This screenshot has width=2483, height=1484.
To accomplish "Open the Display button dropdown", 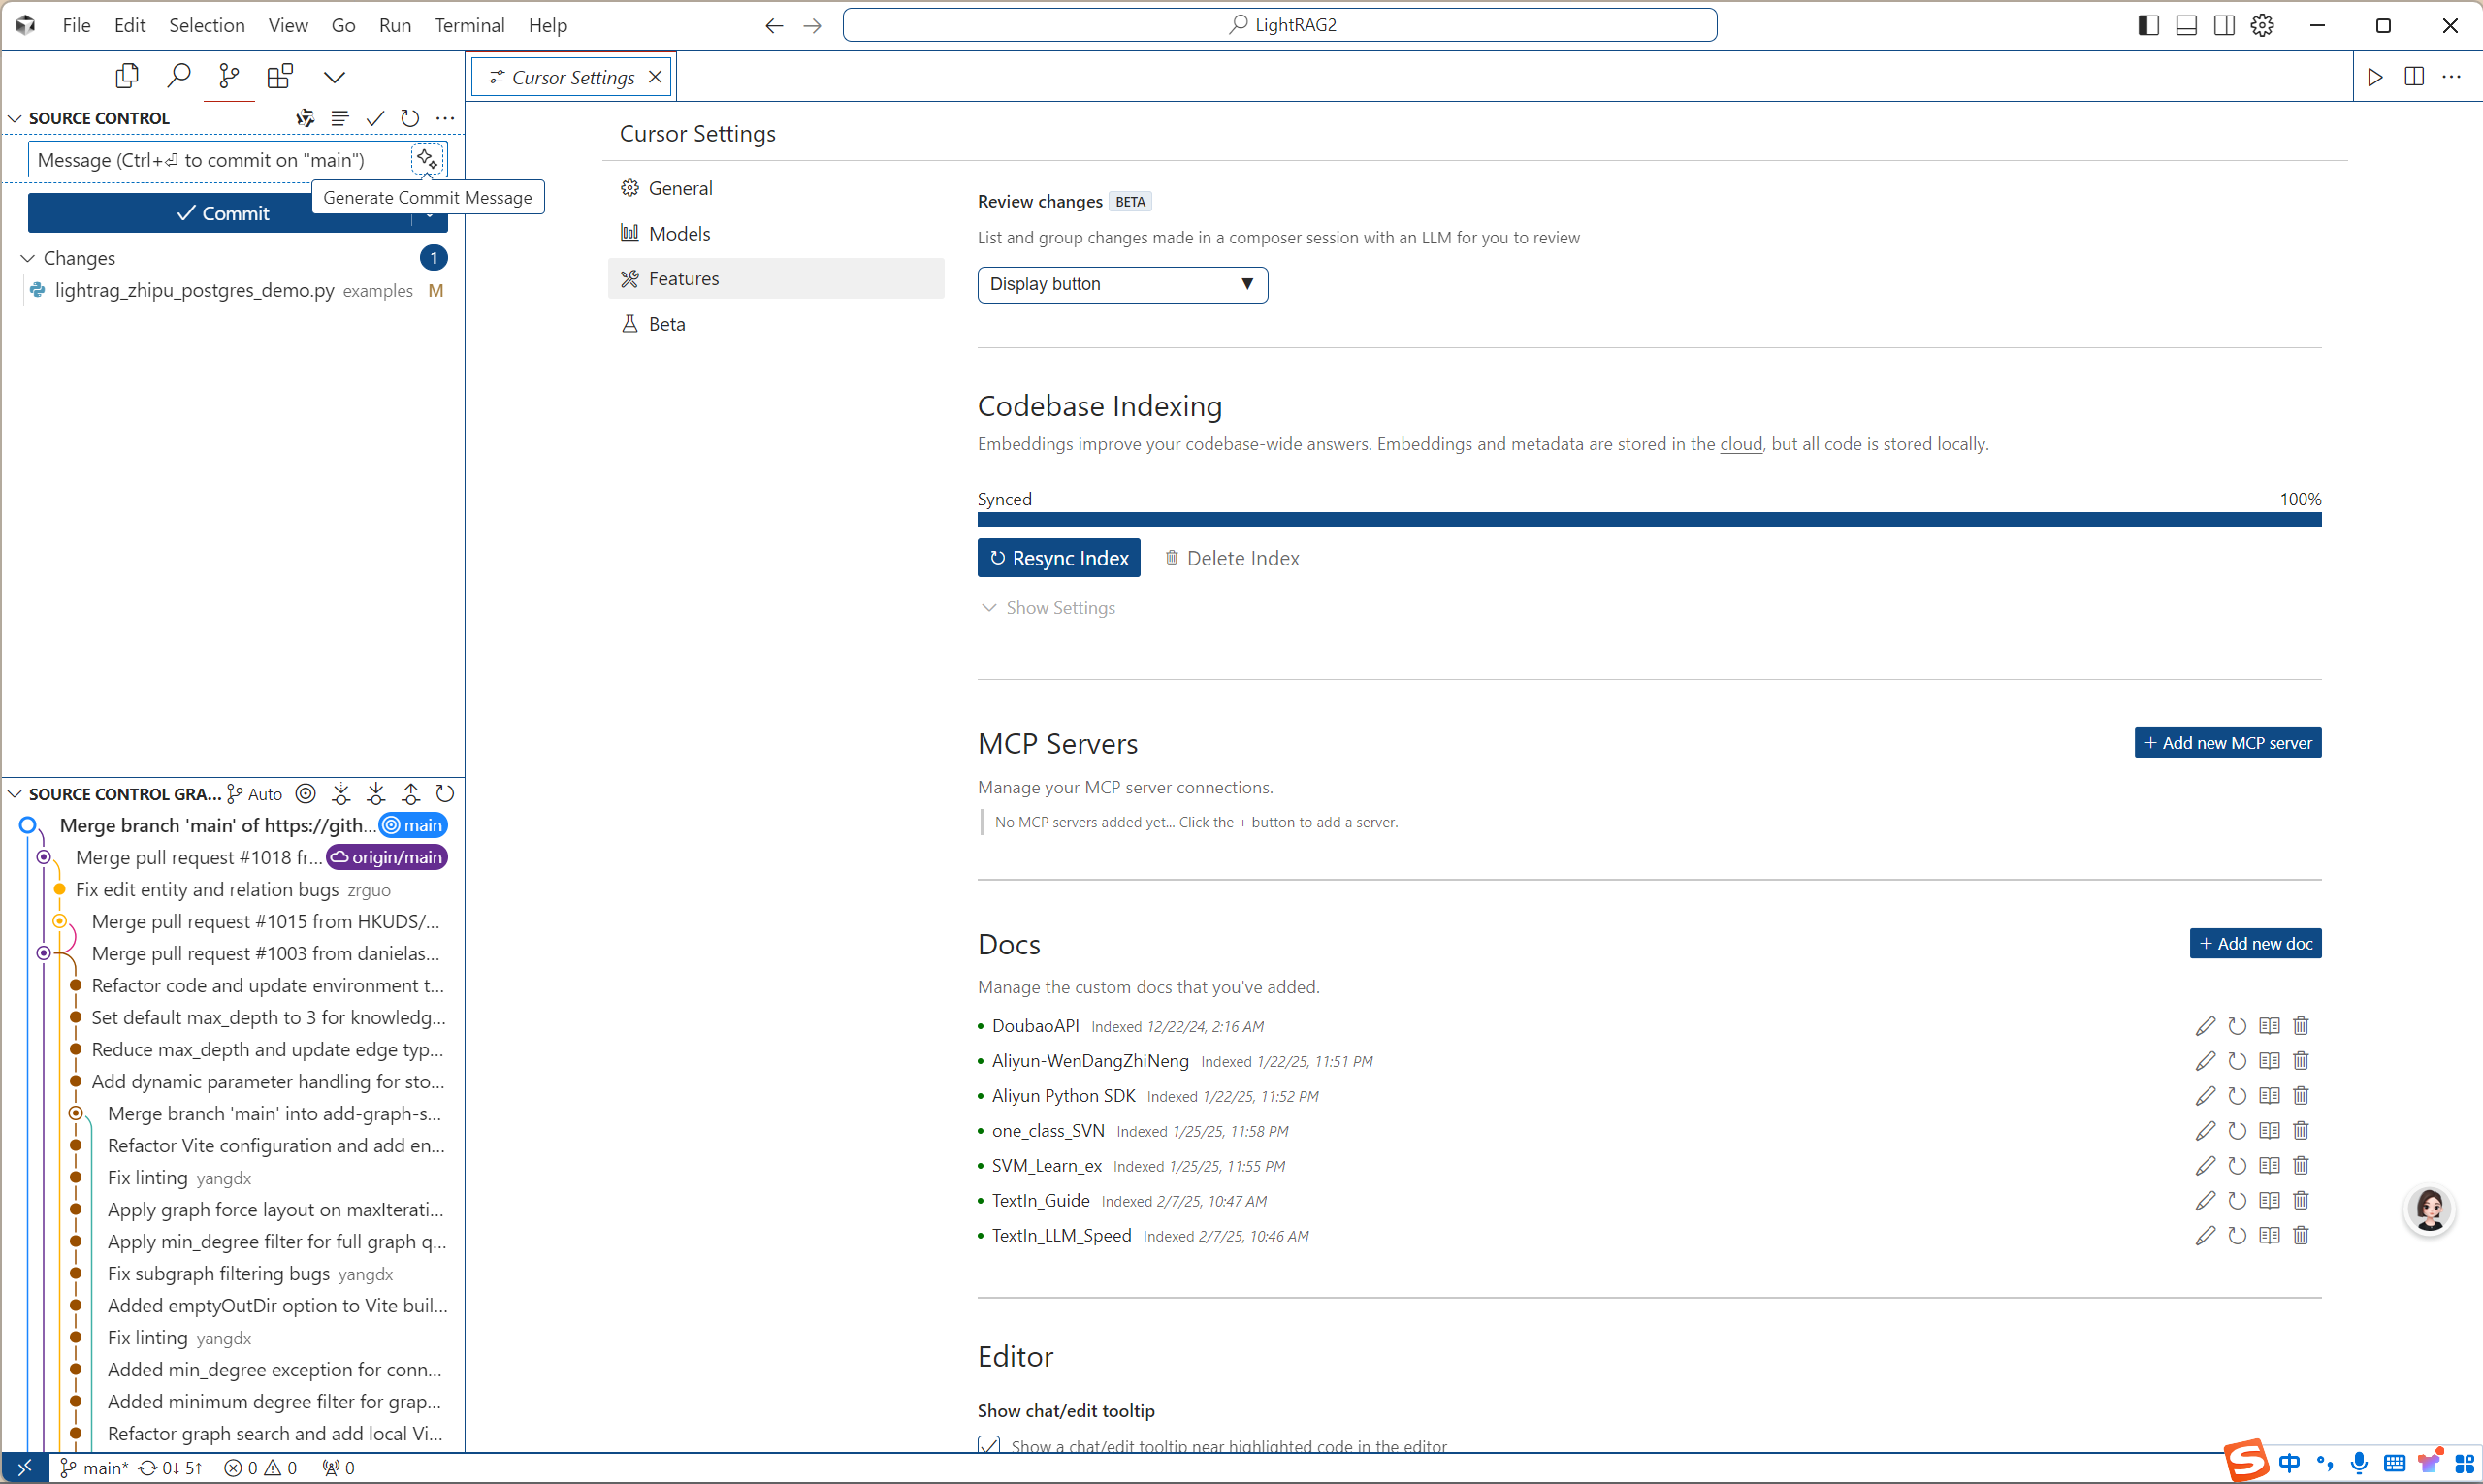I will tap(1122, 284).
